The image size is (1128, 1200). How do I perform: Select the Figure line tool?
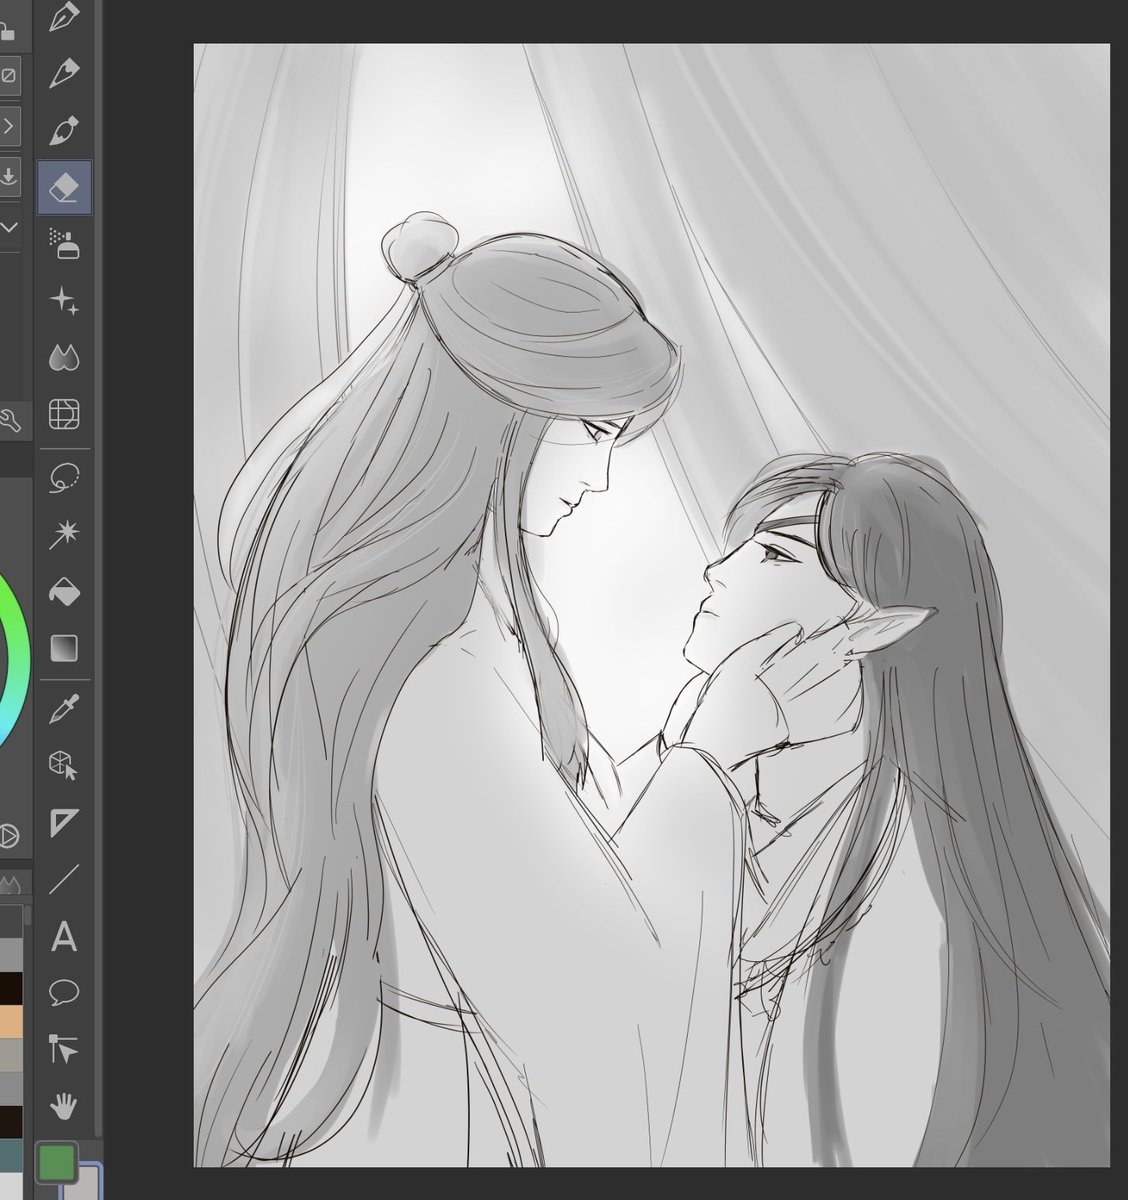click(64, 879)
